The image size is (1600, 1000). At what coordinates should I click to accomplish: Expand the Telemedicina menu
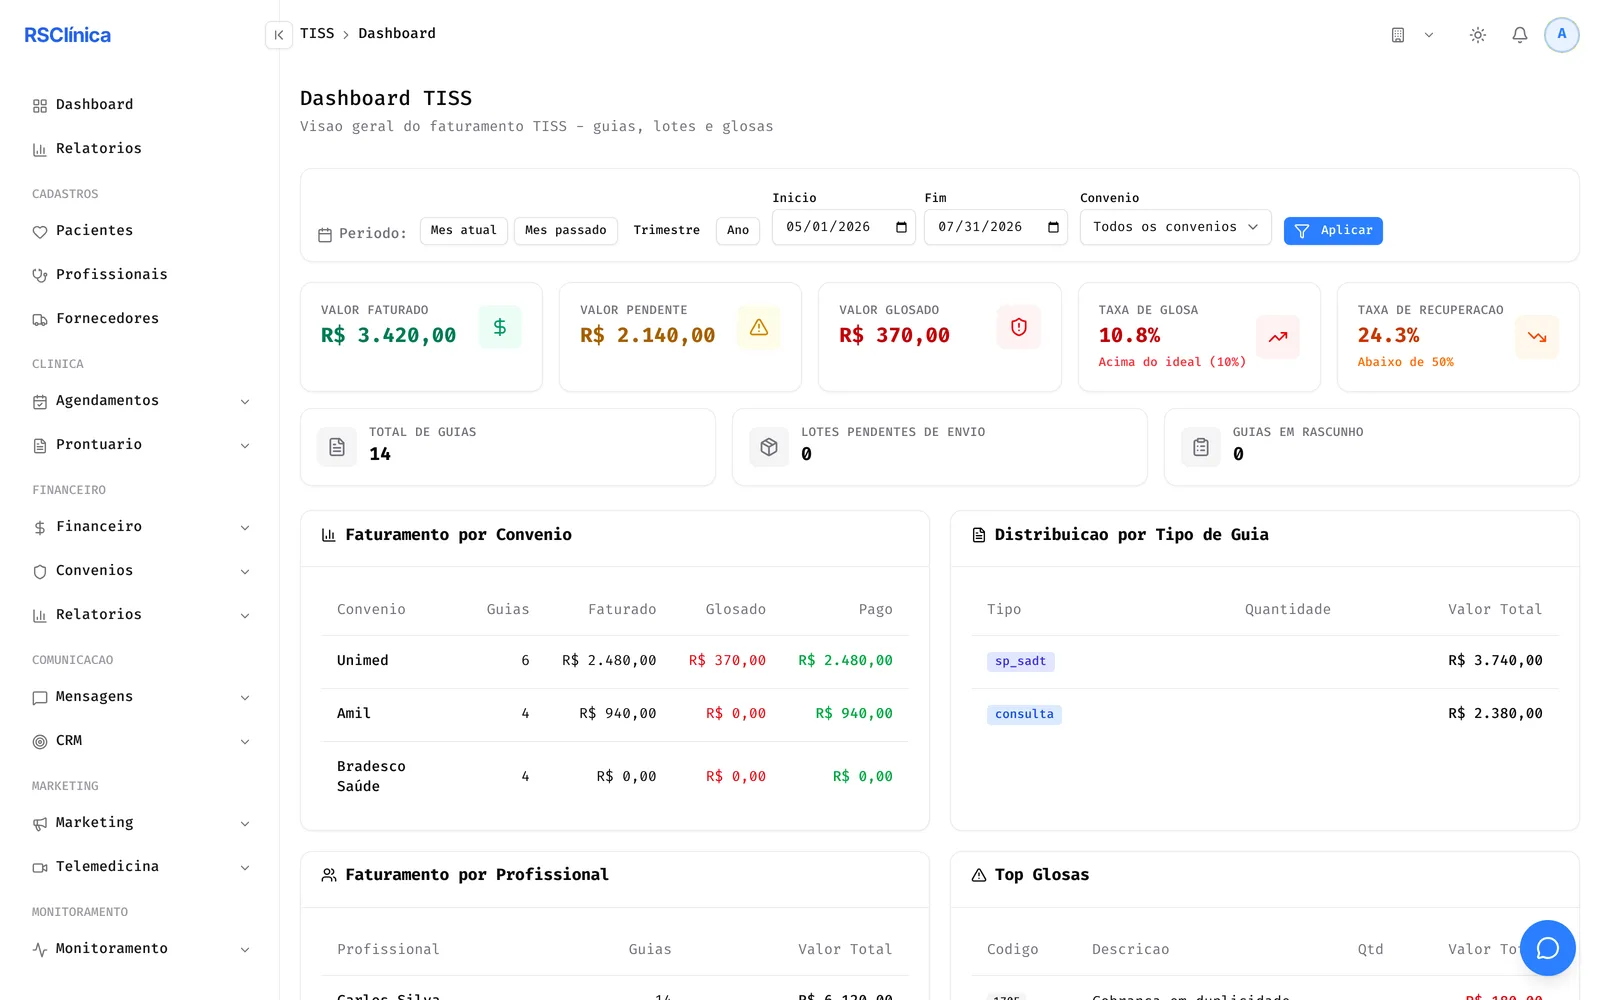[x=140, y=867]
